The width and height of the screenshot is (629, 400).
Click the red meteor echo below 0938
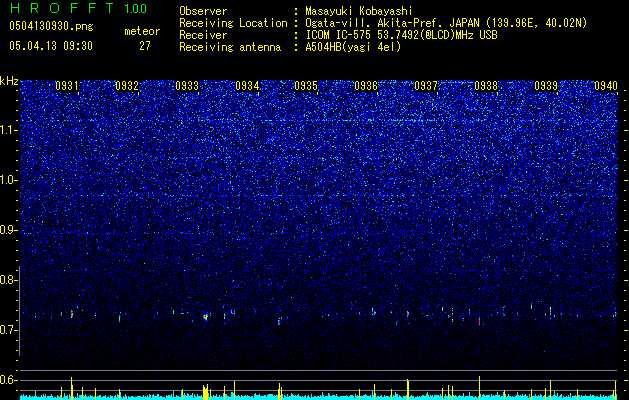tap(479, 321)
